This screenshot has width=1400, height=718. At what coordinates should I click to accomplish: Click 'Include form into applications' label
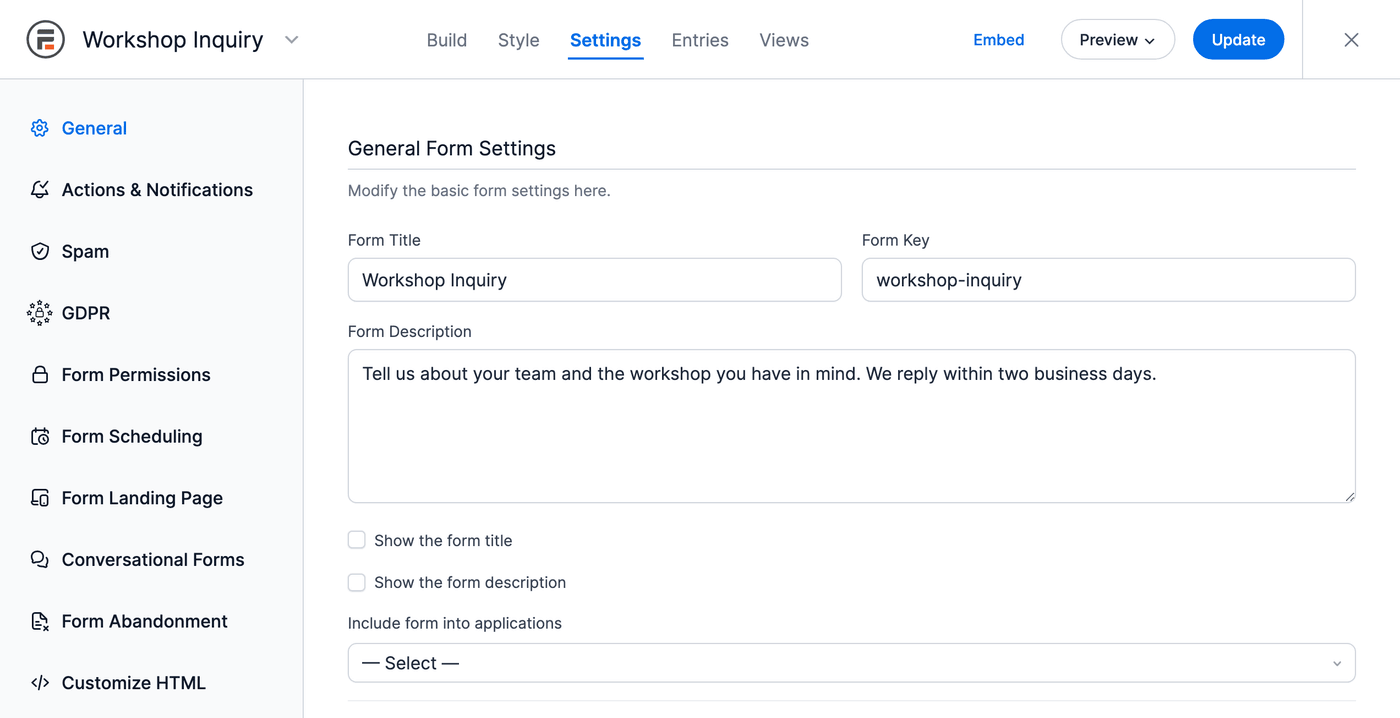coord(455,623)
